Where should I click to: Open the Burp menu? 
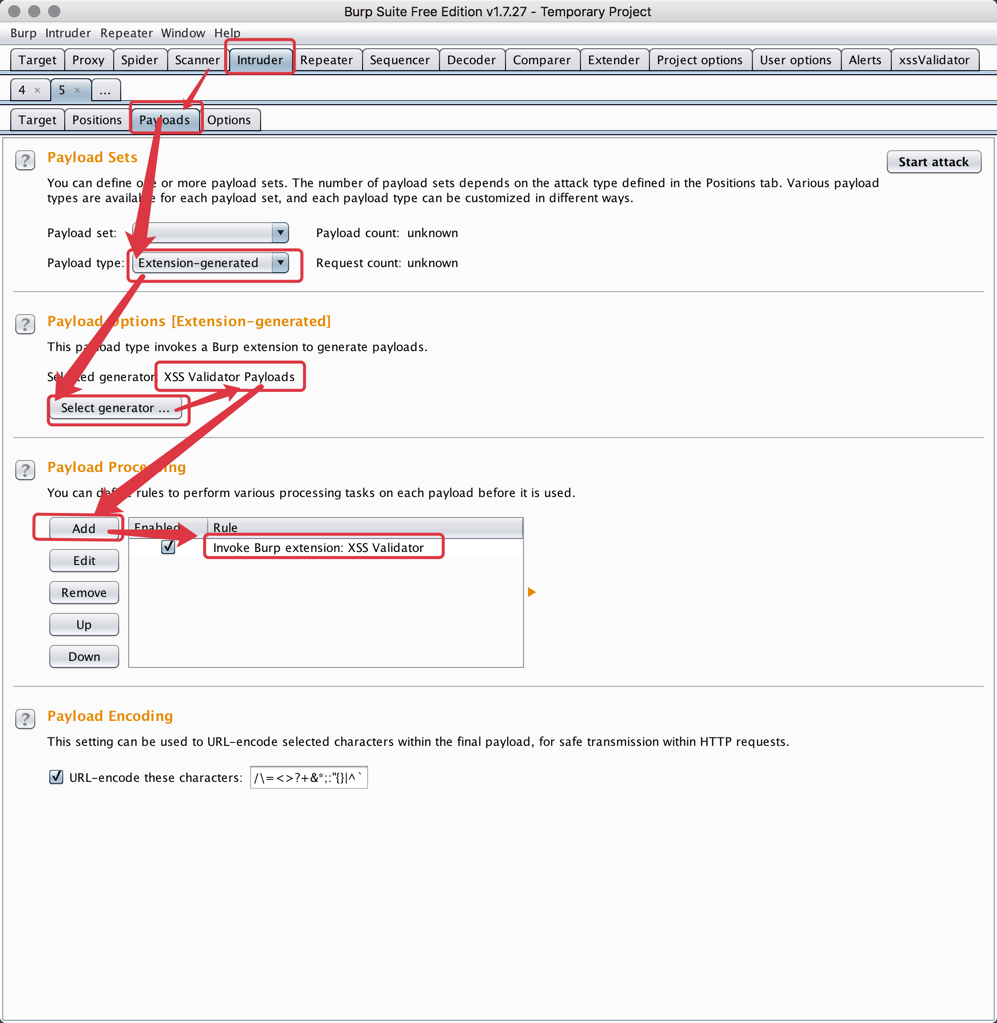pyautogui.click(x=23, y=33)
